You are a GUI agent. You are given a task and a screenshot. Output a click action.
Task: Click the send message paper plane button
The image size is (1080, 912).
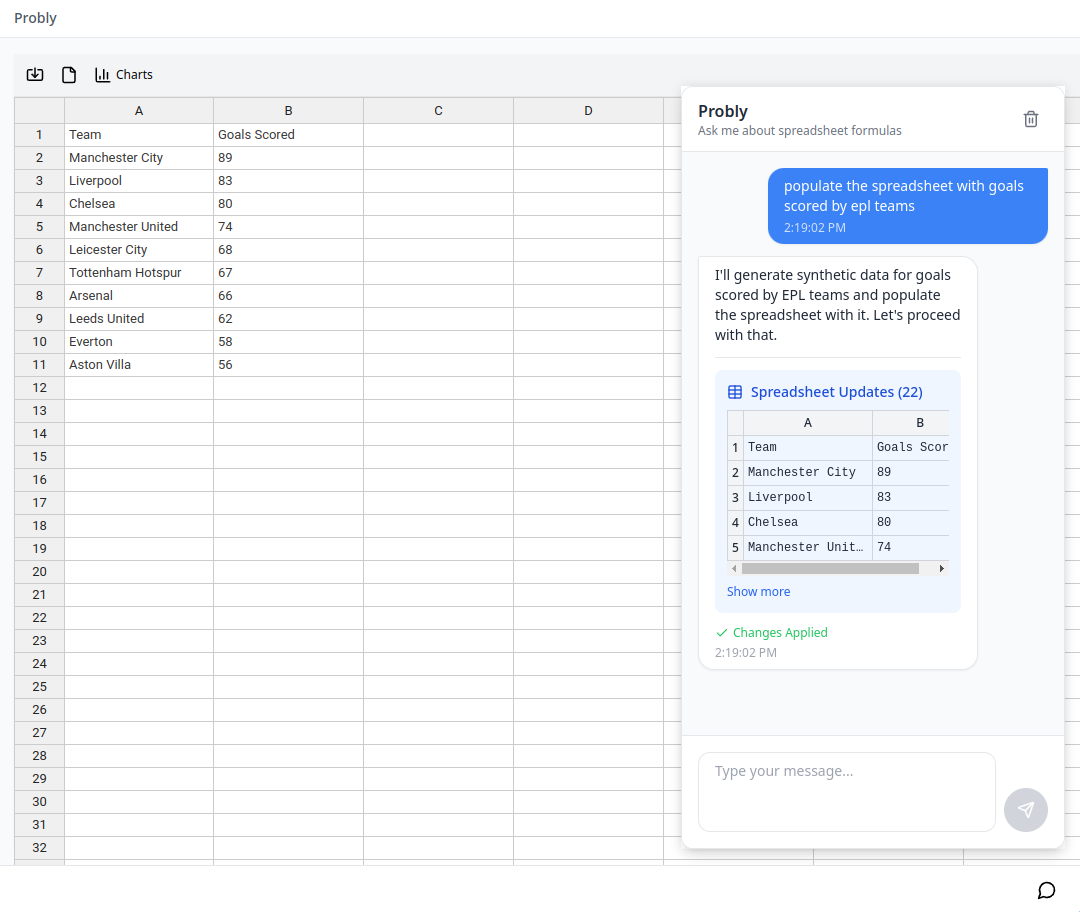coord(1026,809)
